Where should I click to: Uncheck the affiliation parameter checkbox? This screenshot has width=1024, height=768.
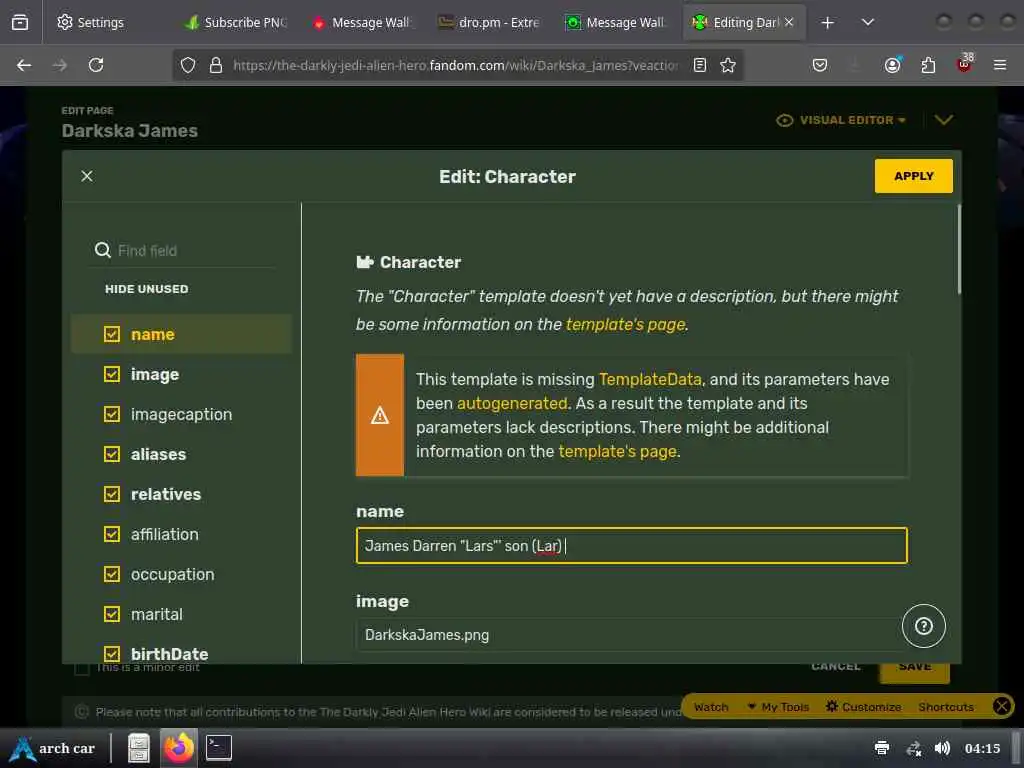[112, 534]
